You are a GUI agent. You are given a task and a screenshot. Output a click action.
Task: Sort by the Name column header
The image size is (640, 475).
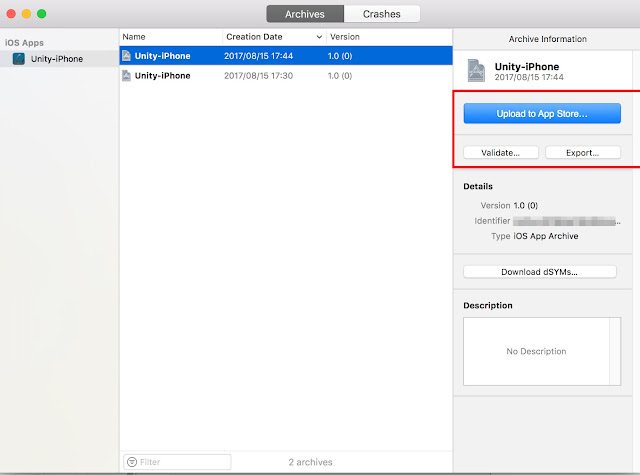point(171,37)
